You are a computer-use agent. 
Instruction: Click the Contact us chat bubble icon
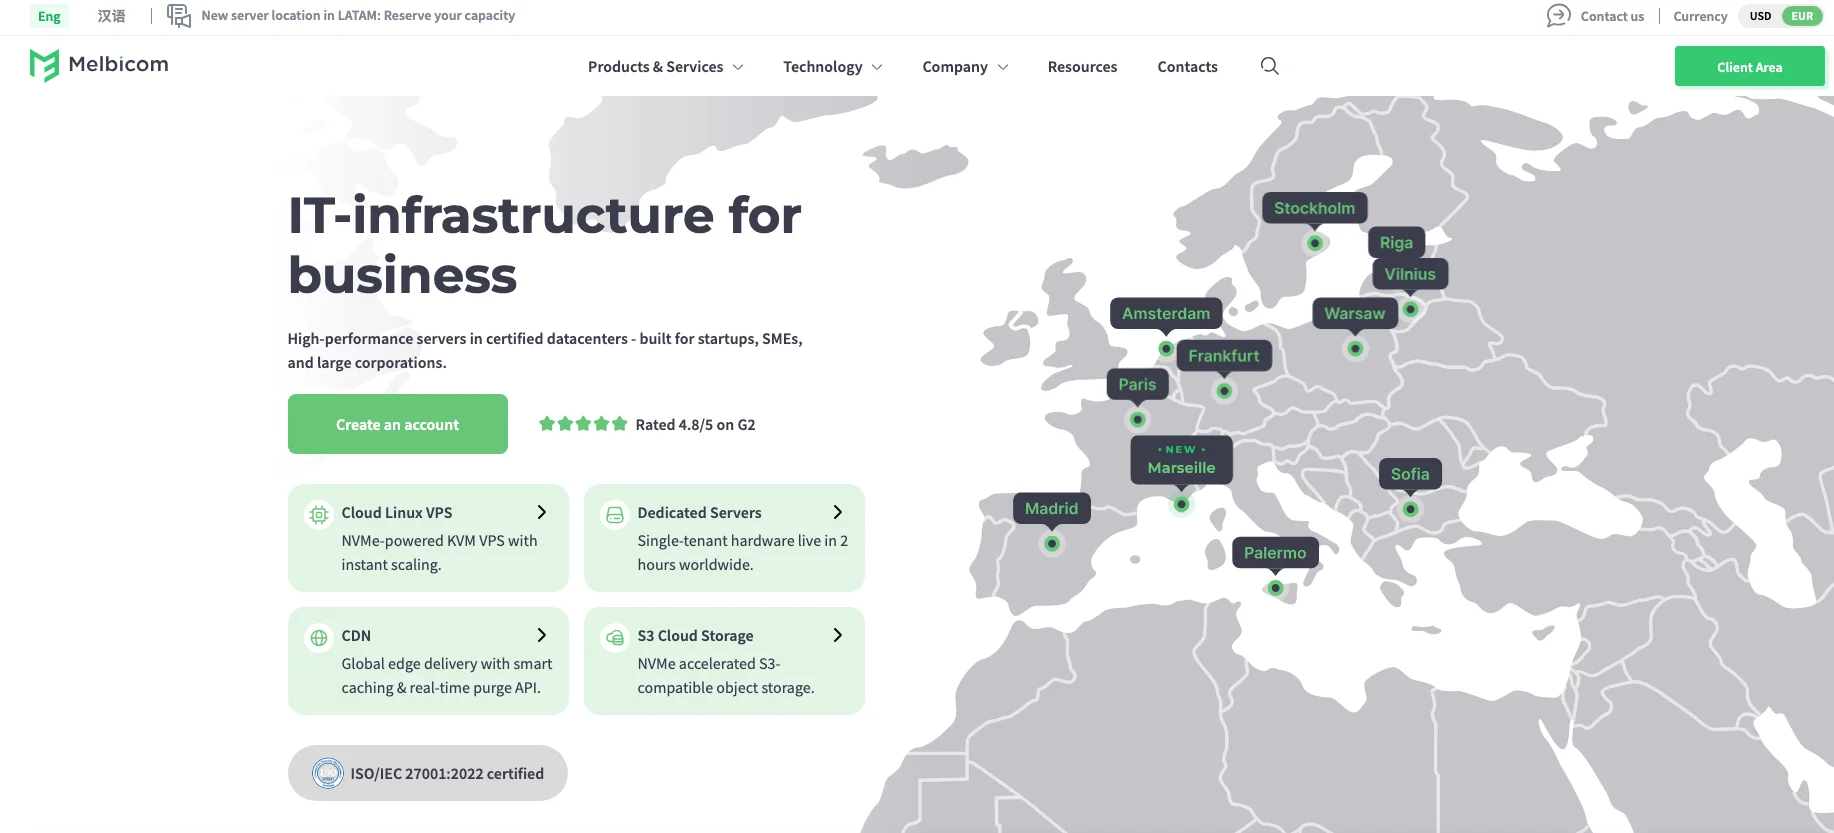(x=1558, y=15)
